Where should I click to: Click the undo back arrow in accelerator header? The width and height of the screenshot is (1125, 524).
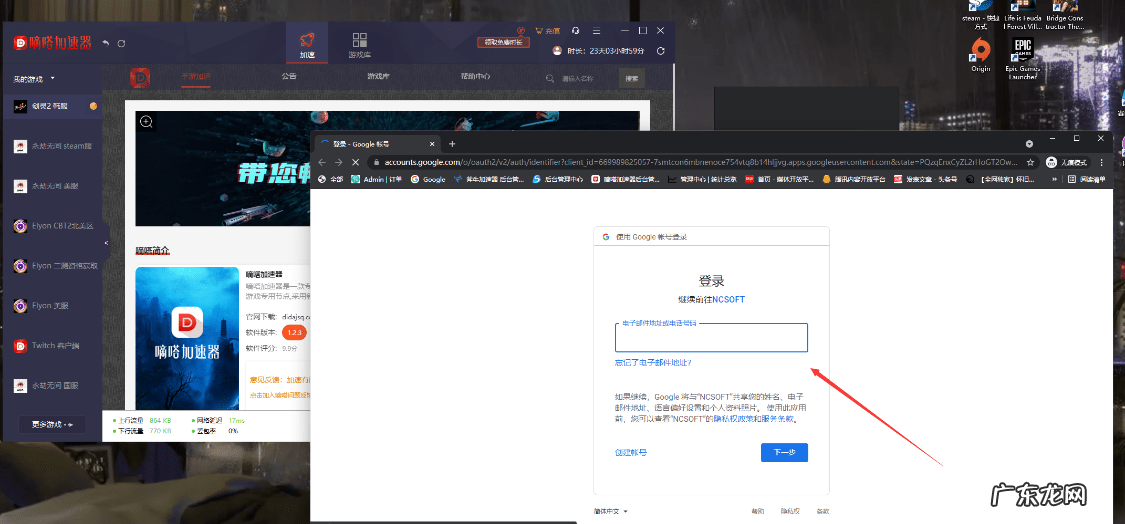[x=105, y=43]
